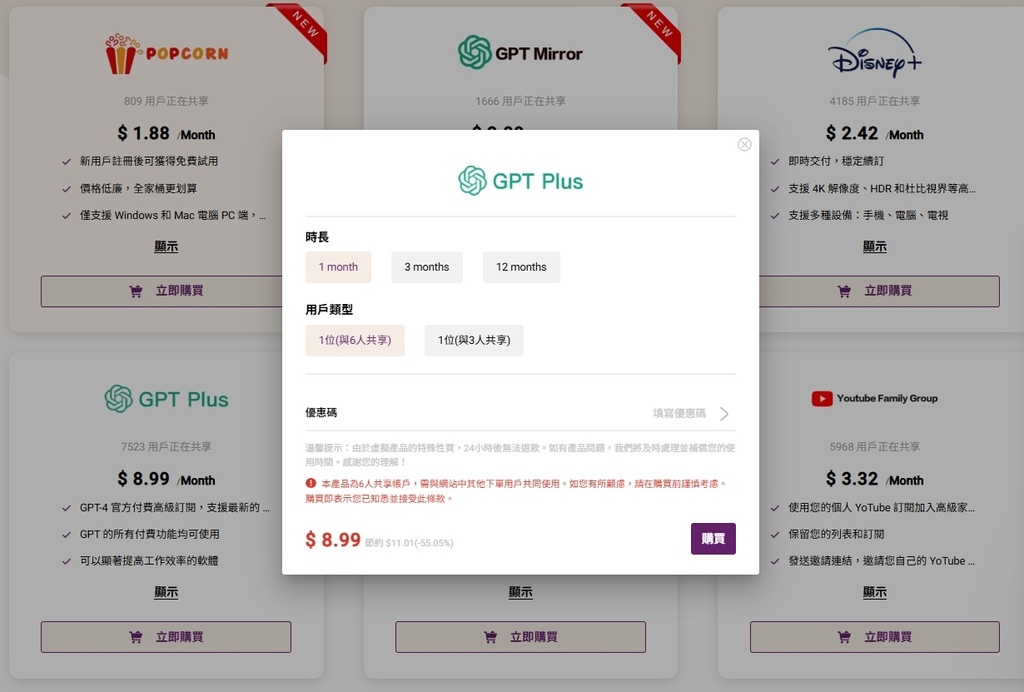Click 1666 用戶正在共享 text
The height and width of the screenshot is (692, 1024).
click(x=520, y=101)
